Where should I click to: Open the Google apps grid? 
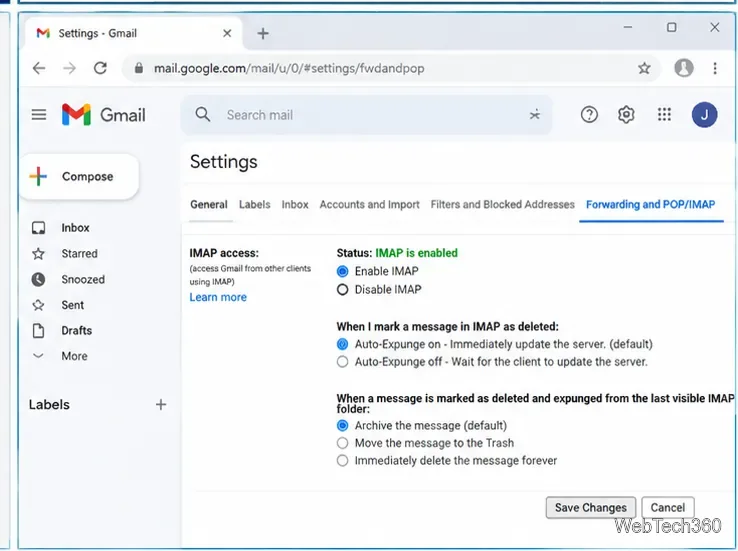click(664, 114)
